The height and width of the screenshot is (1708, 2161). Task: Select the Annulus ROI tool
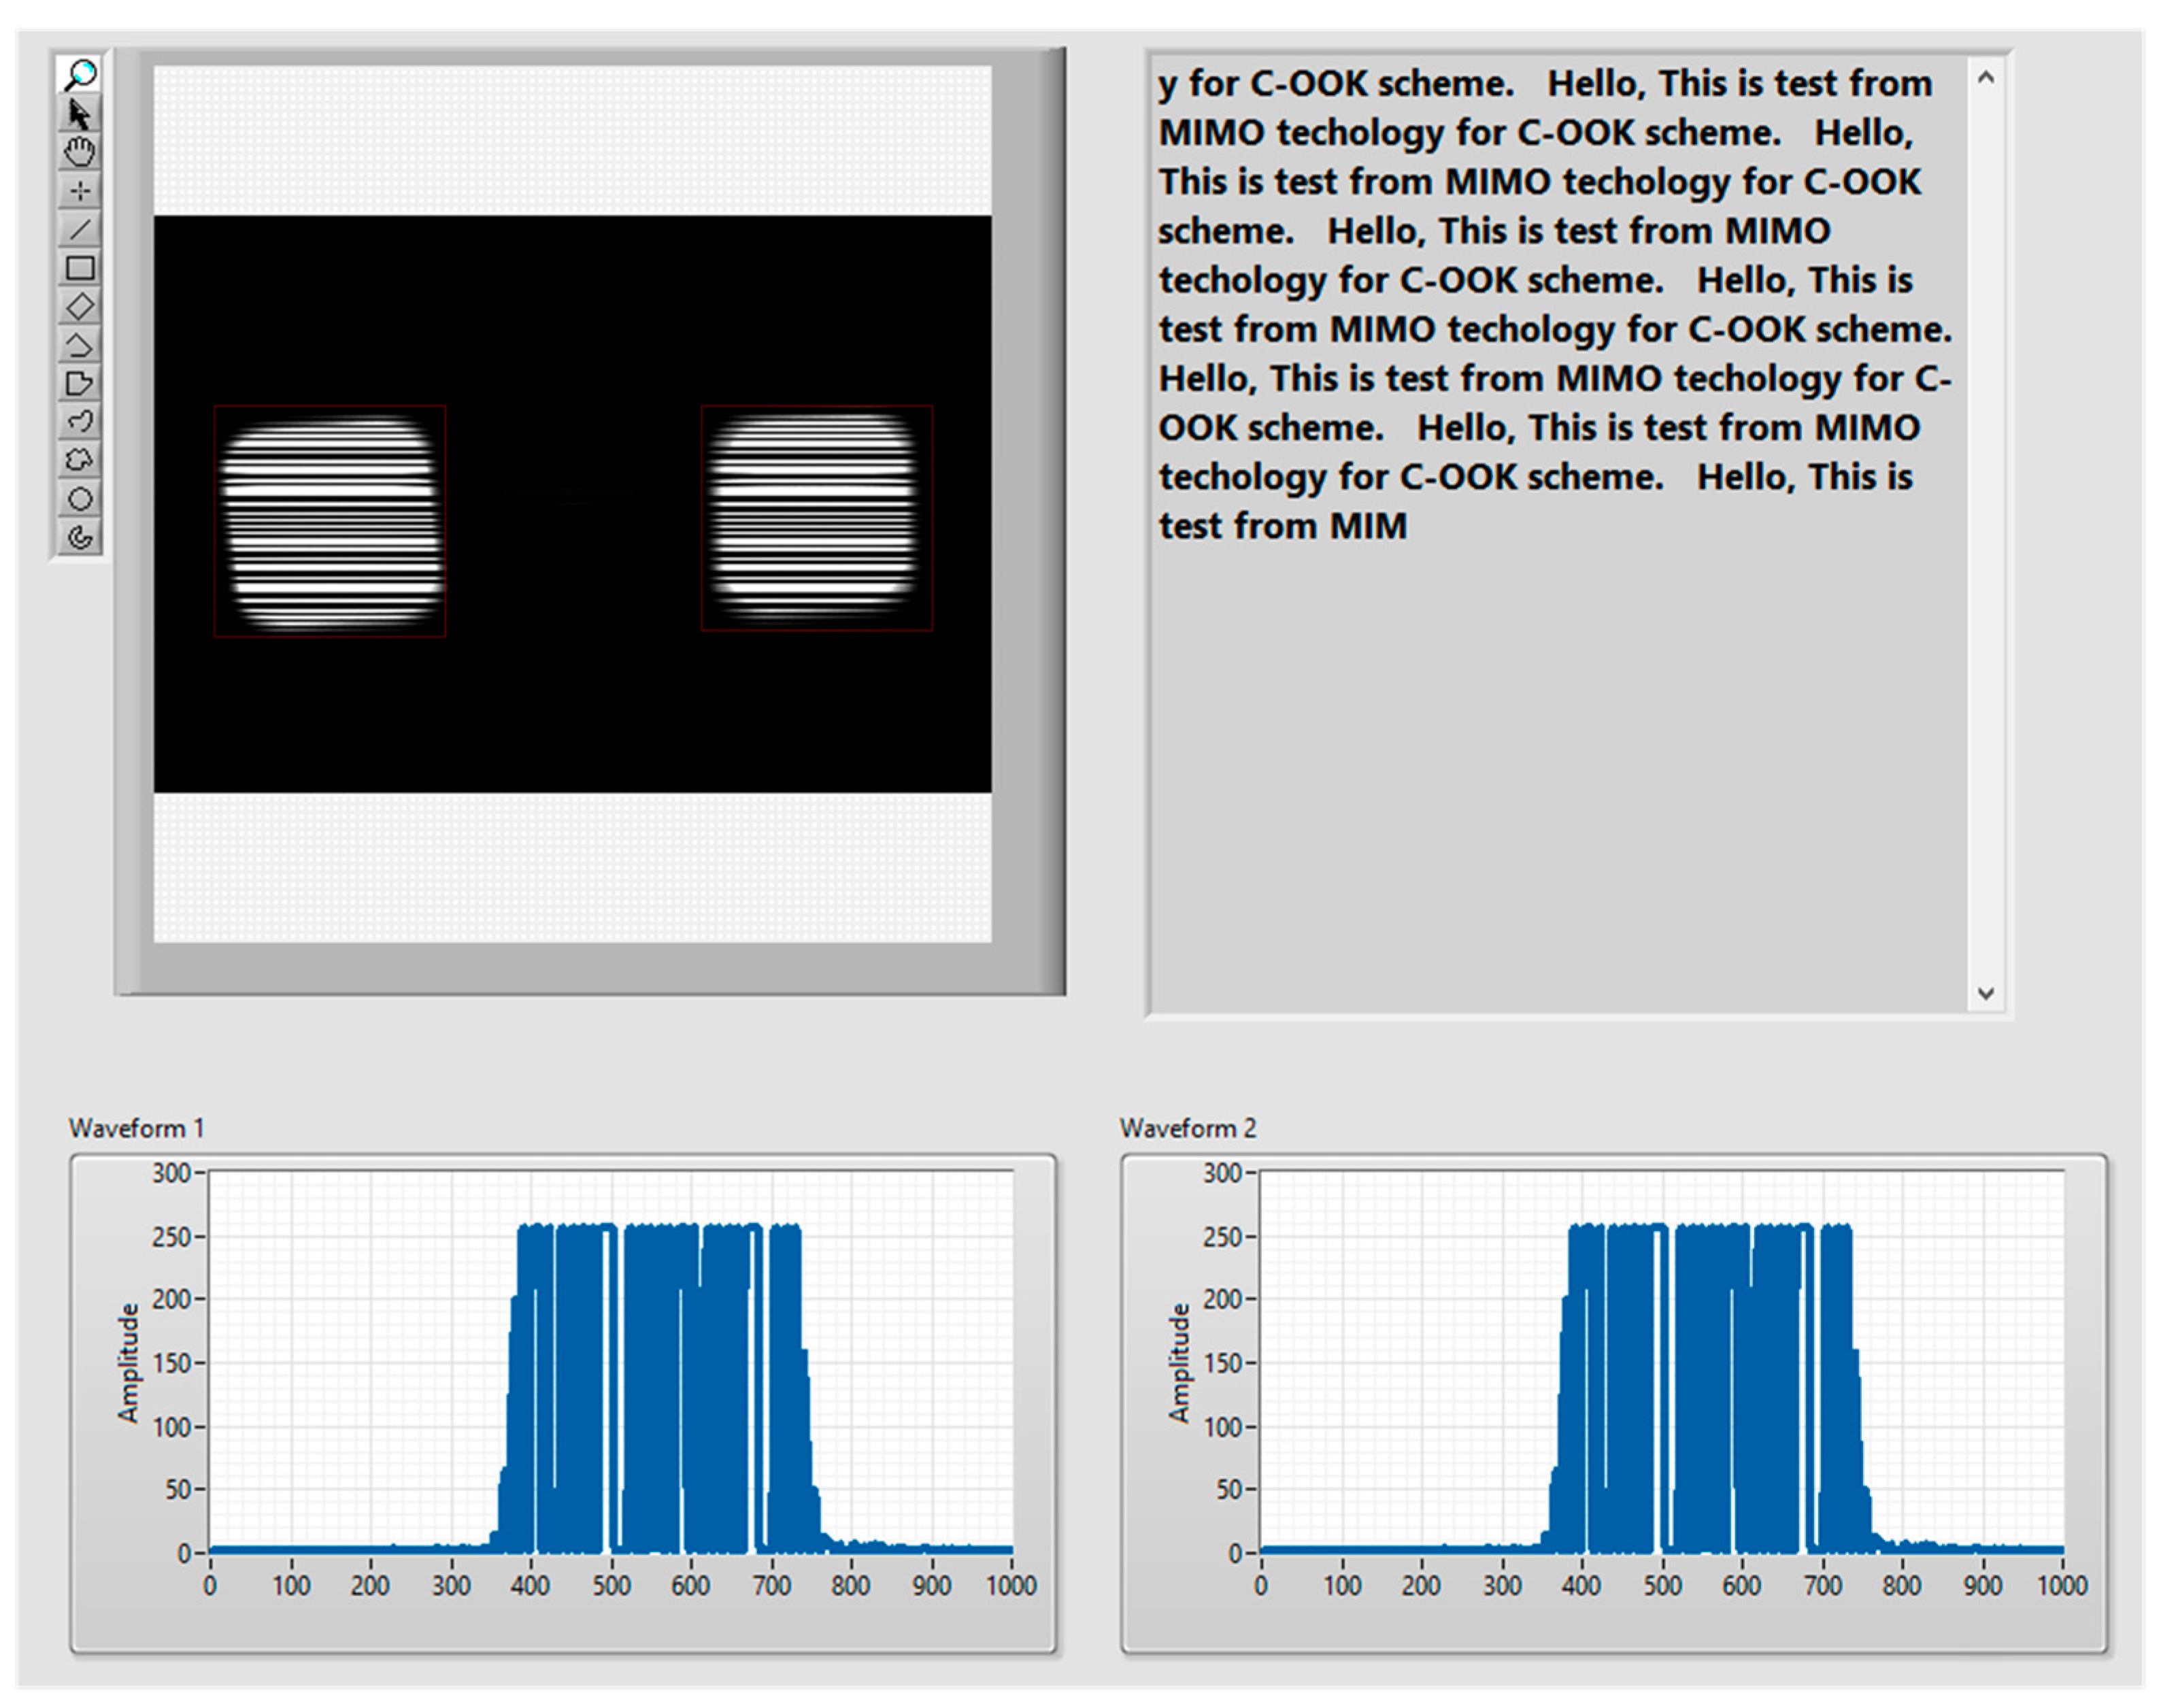point(80,537)
